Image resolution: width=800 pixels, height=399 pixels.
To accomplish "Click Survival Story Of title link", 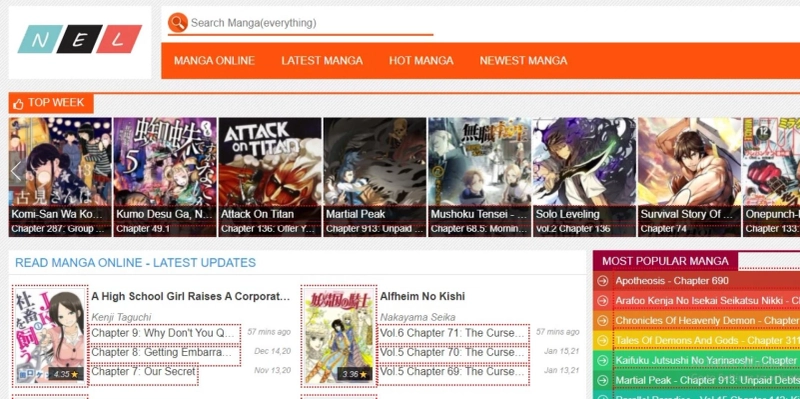I will click(687, 214).
